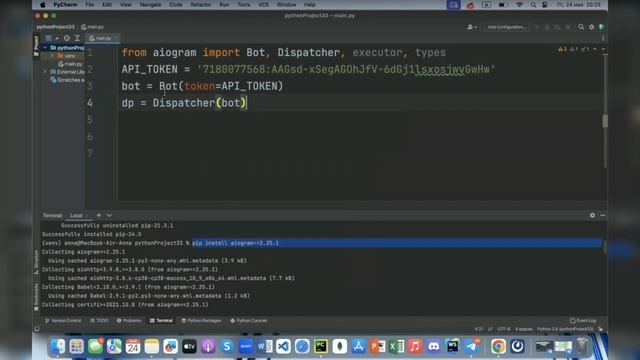Open the VCS menu

pyautogui.click(x=263, y=5)
